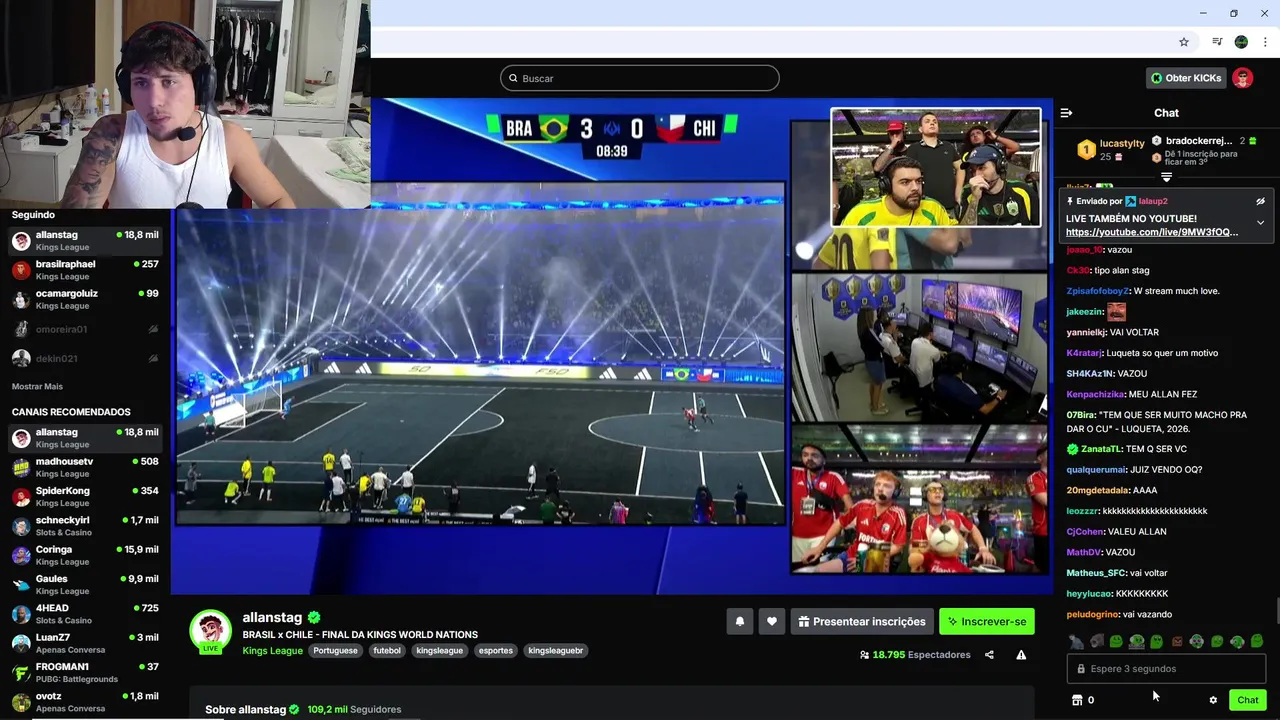Click the allanstag streamer avatar with the LIVE badge
1280x720 pixels.
pos(211,631)
